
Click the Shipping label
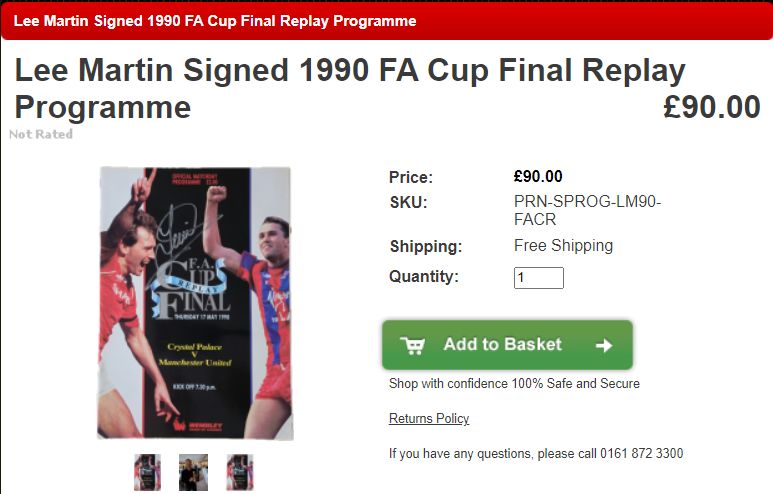[x=426, y=246]
